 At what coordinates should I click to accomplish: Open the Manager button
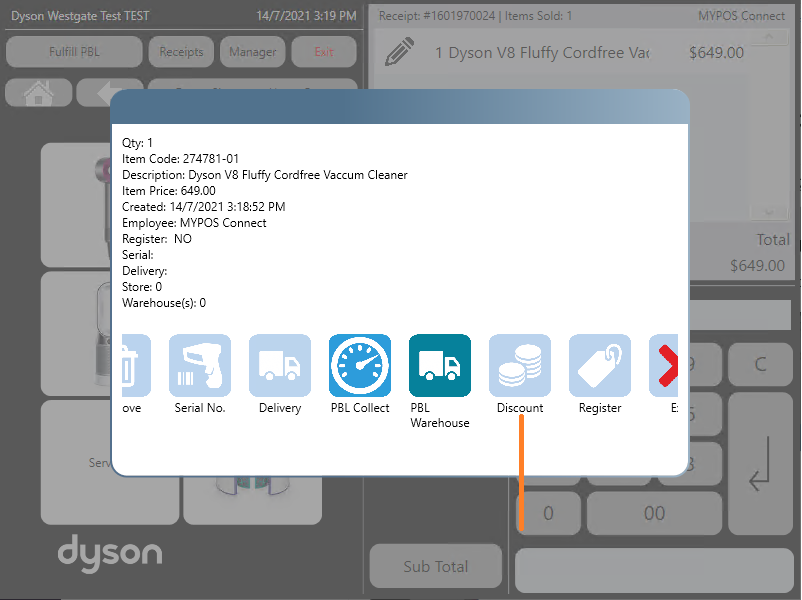(x=253, y=52)
